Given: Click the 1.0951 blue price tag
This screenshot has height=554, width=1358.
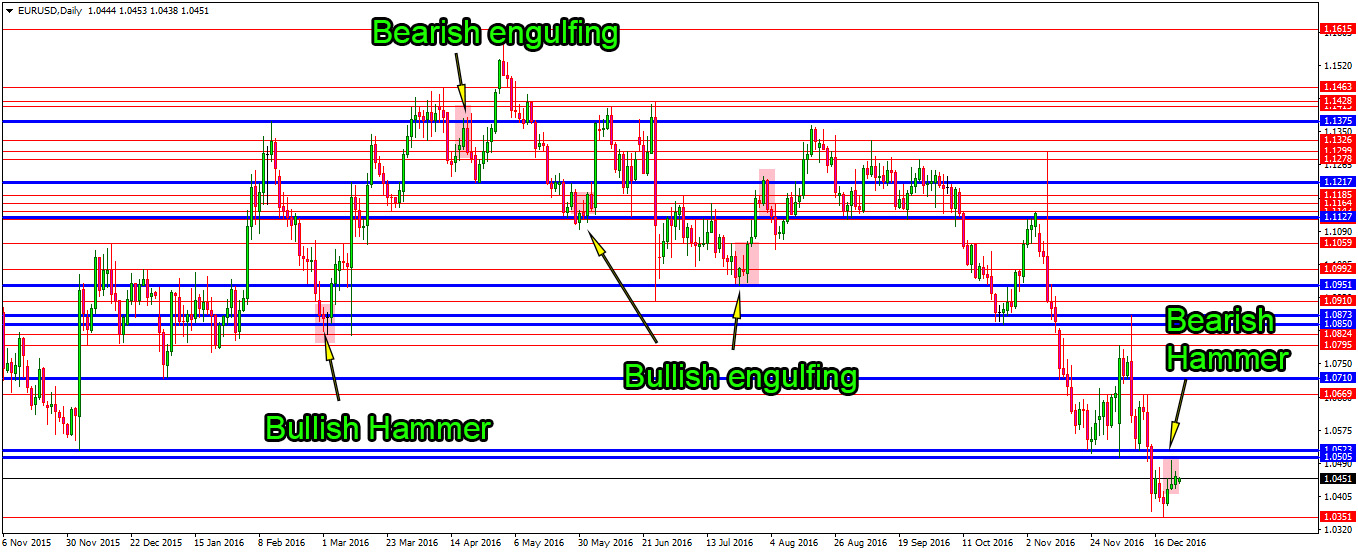Looking at the screenshot, I should tap(1337, 285).
